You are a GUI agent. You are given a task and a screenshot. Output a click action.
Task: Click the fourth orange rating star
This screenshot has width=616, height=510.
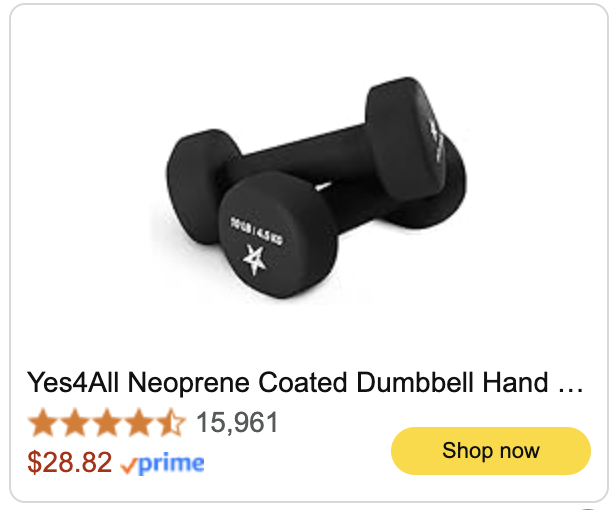pos(139,422)
